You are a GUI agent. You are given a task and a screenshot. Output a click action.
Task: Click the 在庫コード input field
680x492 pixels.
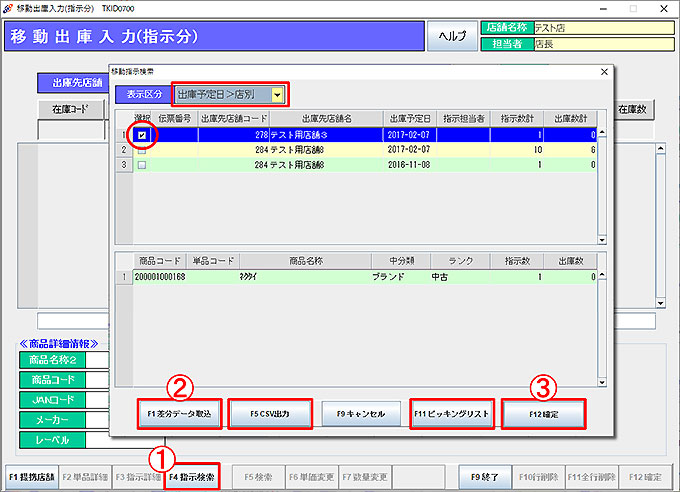[x=72, y=130]
